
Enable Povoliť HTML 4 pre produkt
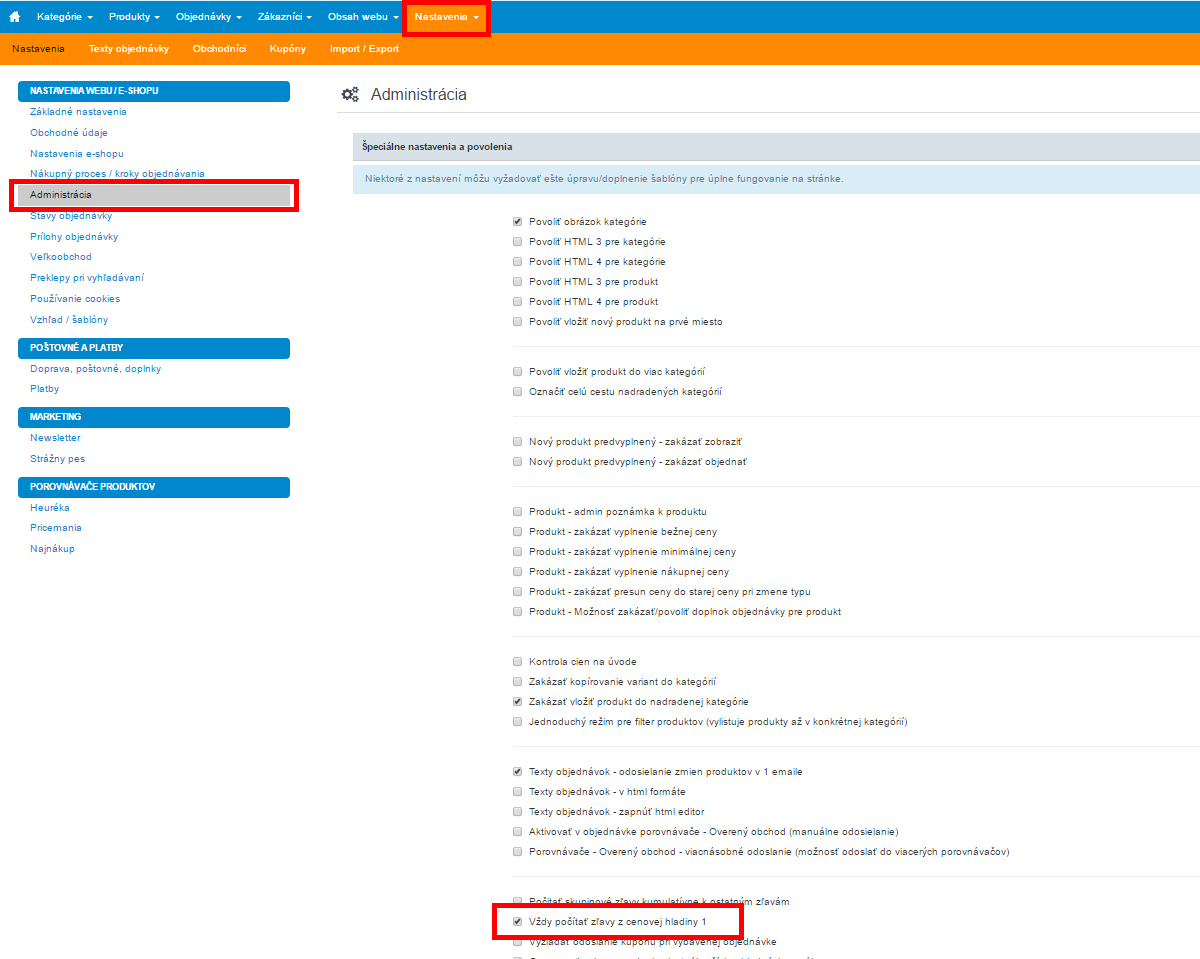click(x=518, y=302)
